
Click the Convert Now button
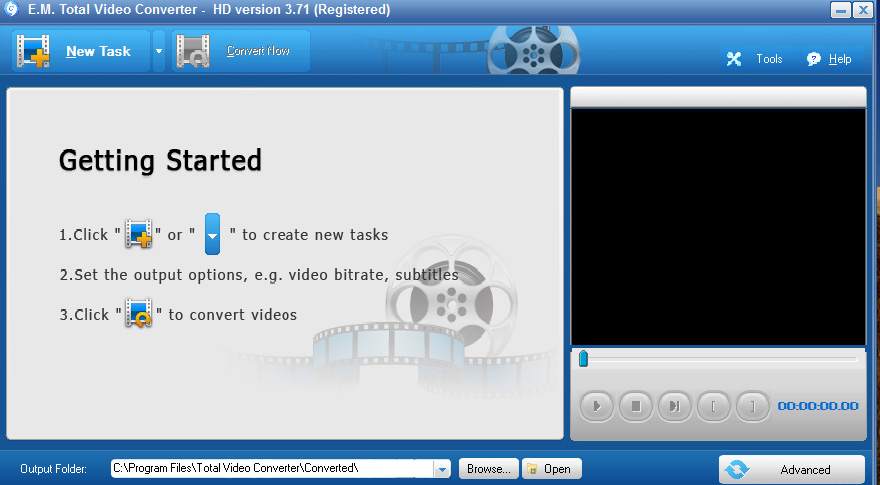click(x=241, y=51)
